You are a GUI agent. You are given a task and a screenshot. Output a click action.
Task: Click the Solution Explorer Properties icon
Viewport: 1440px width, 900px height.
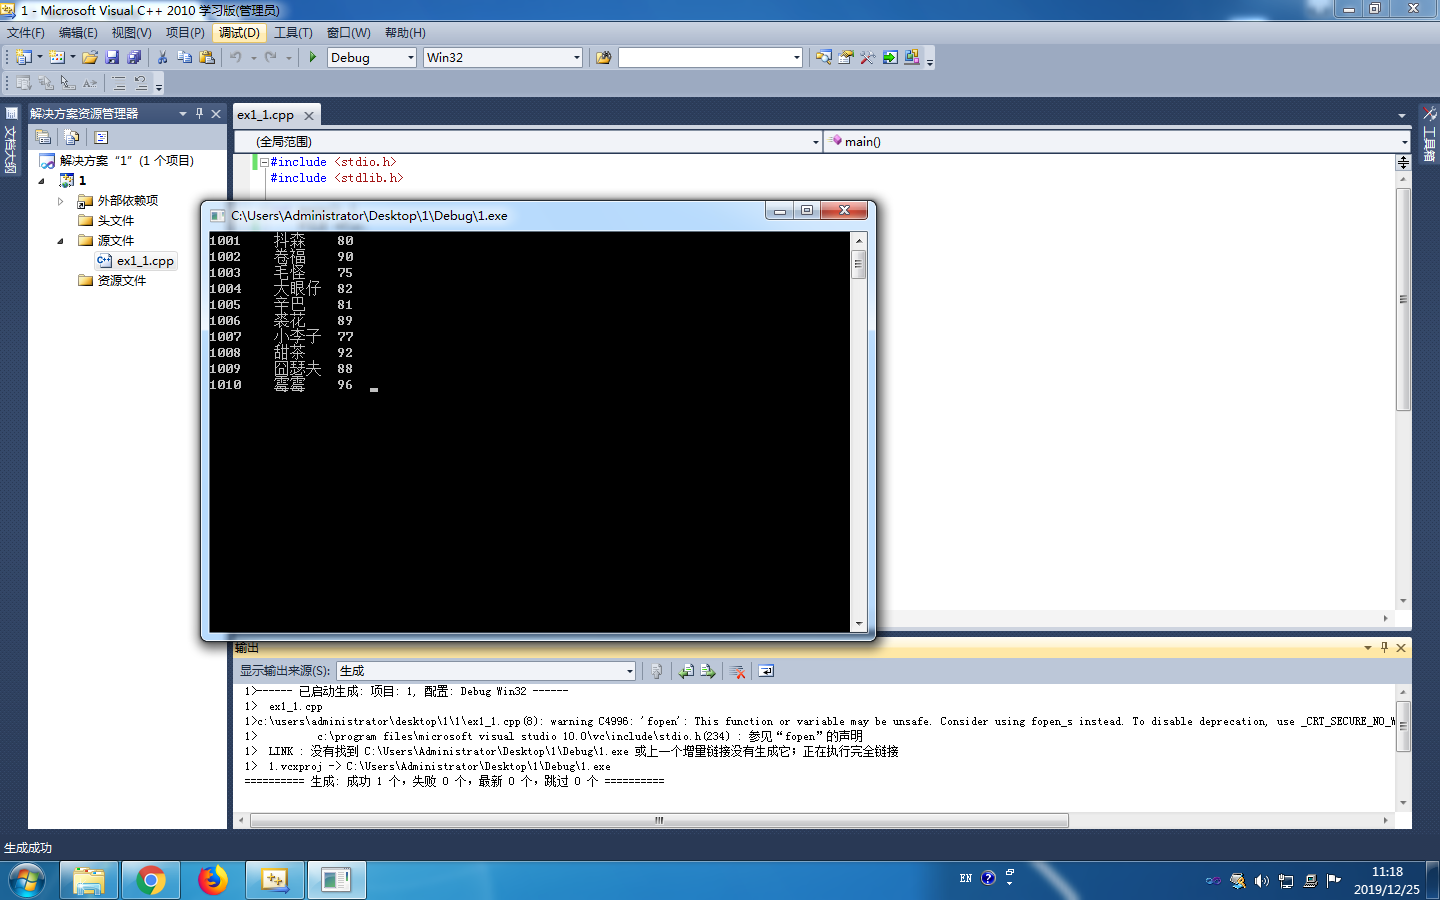(43, 137)
